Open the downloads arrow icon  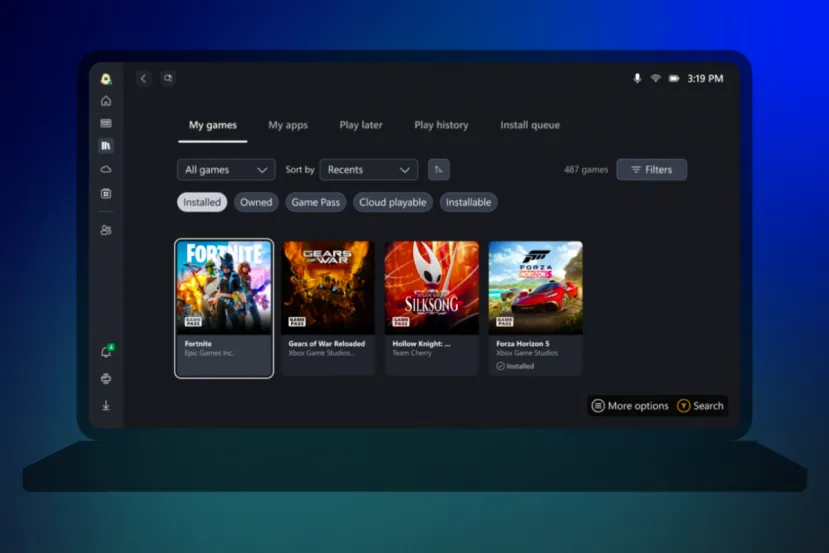coord(106,405)
